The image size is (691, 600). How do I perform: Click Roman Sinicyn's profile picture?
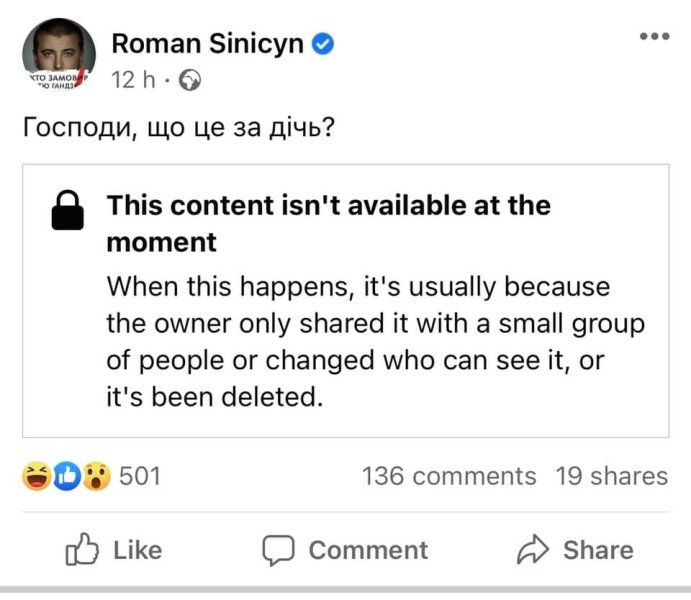pyautogui.click(x=59, y=57)
